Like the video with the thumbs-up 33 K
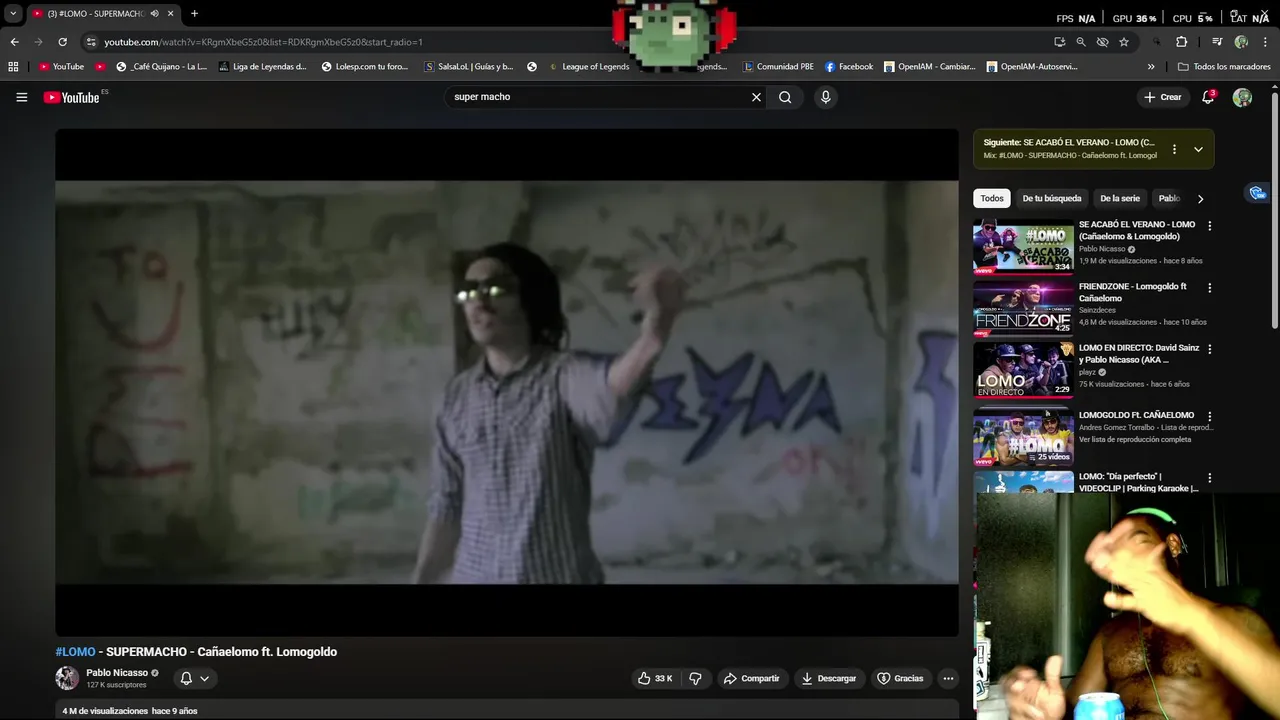Screen dimensions: 1280x720 coord(655,678)
